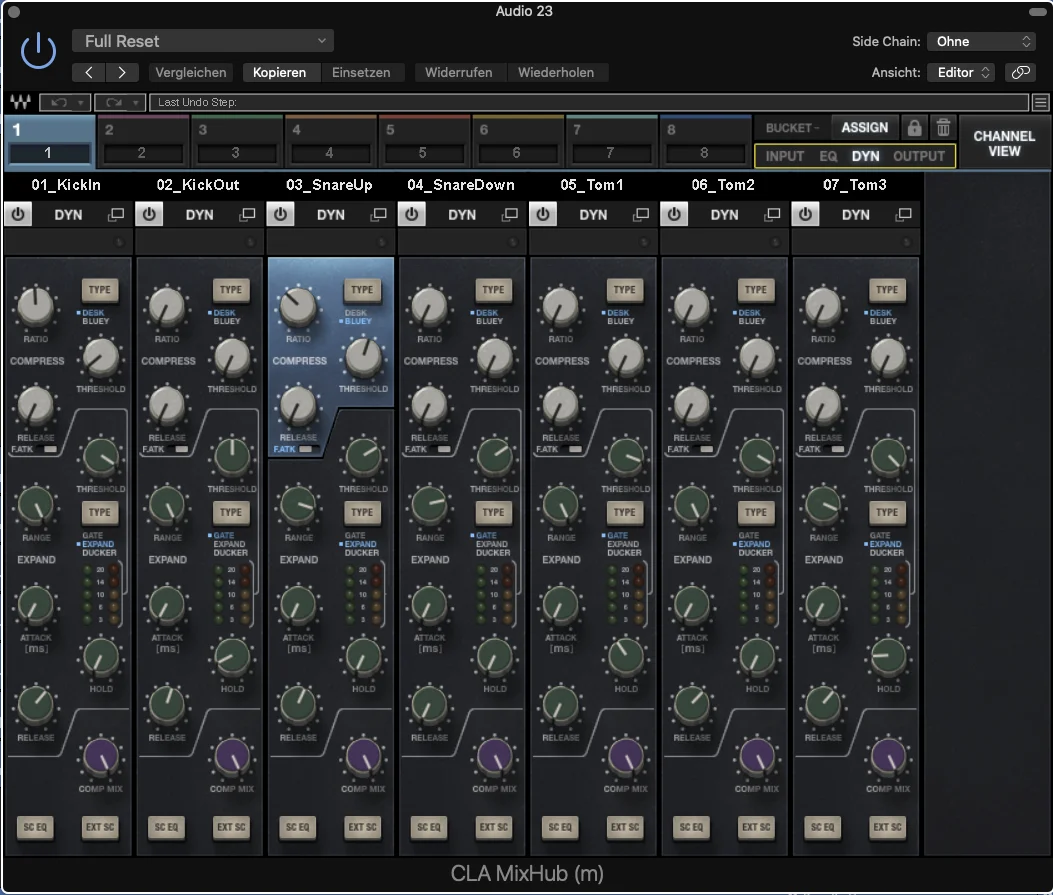This screenshot has height=895, width=1053.
Task: Go to next preset with right arrow
Action: tap(122, 73)
